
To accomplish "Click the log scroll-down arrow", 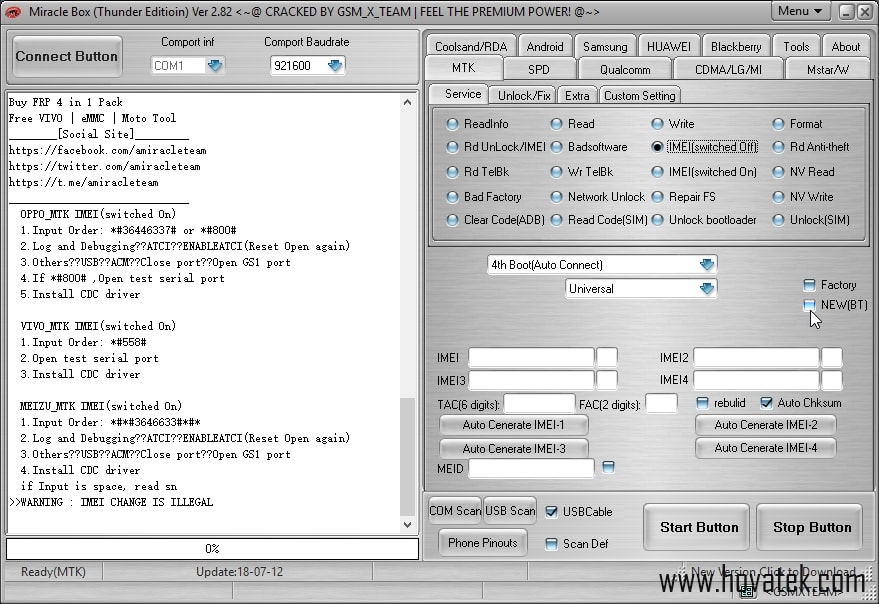I will tap(408, 525).
